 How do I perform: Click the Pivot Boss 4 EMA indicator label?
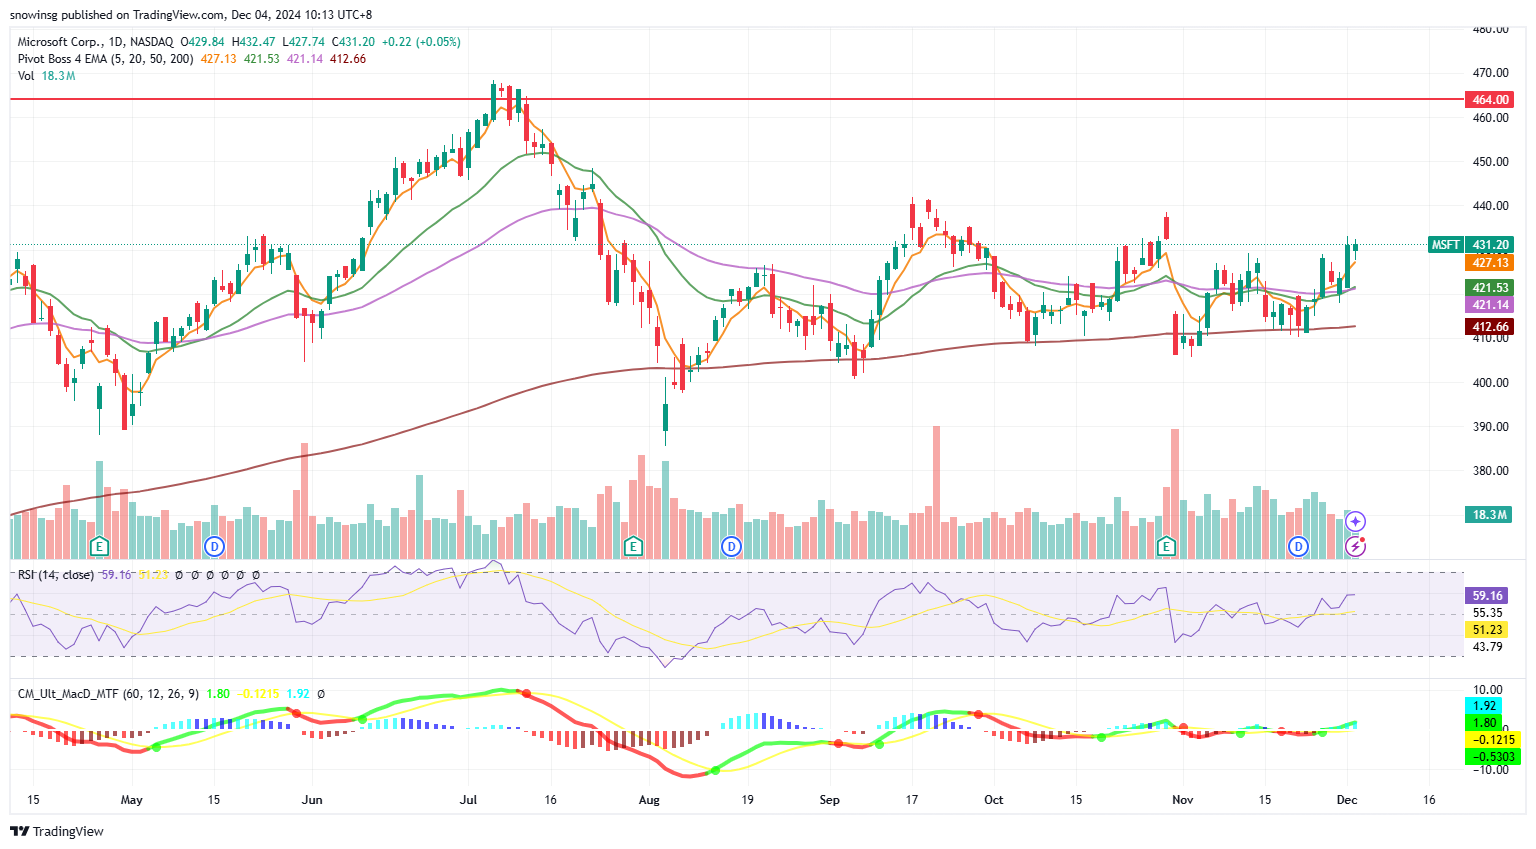[106, 59]
